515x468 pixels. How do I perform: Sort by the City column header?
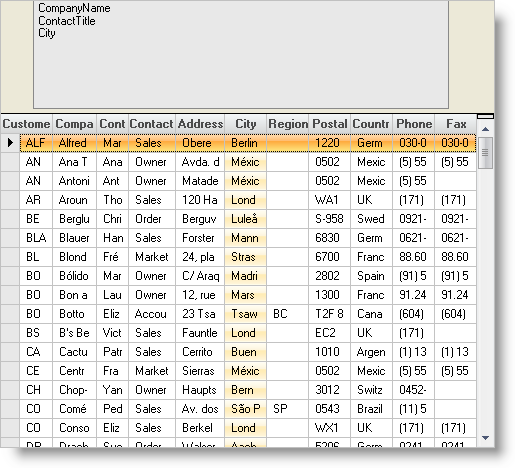pyautogui.click(x=246, y=124)
